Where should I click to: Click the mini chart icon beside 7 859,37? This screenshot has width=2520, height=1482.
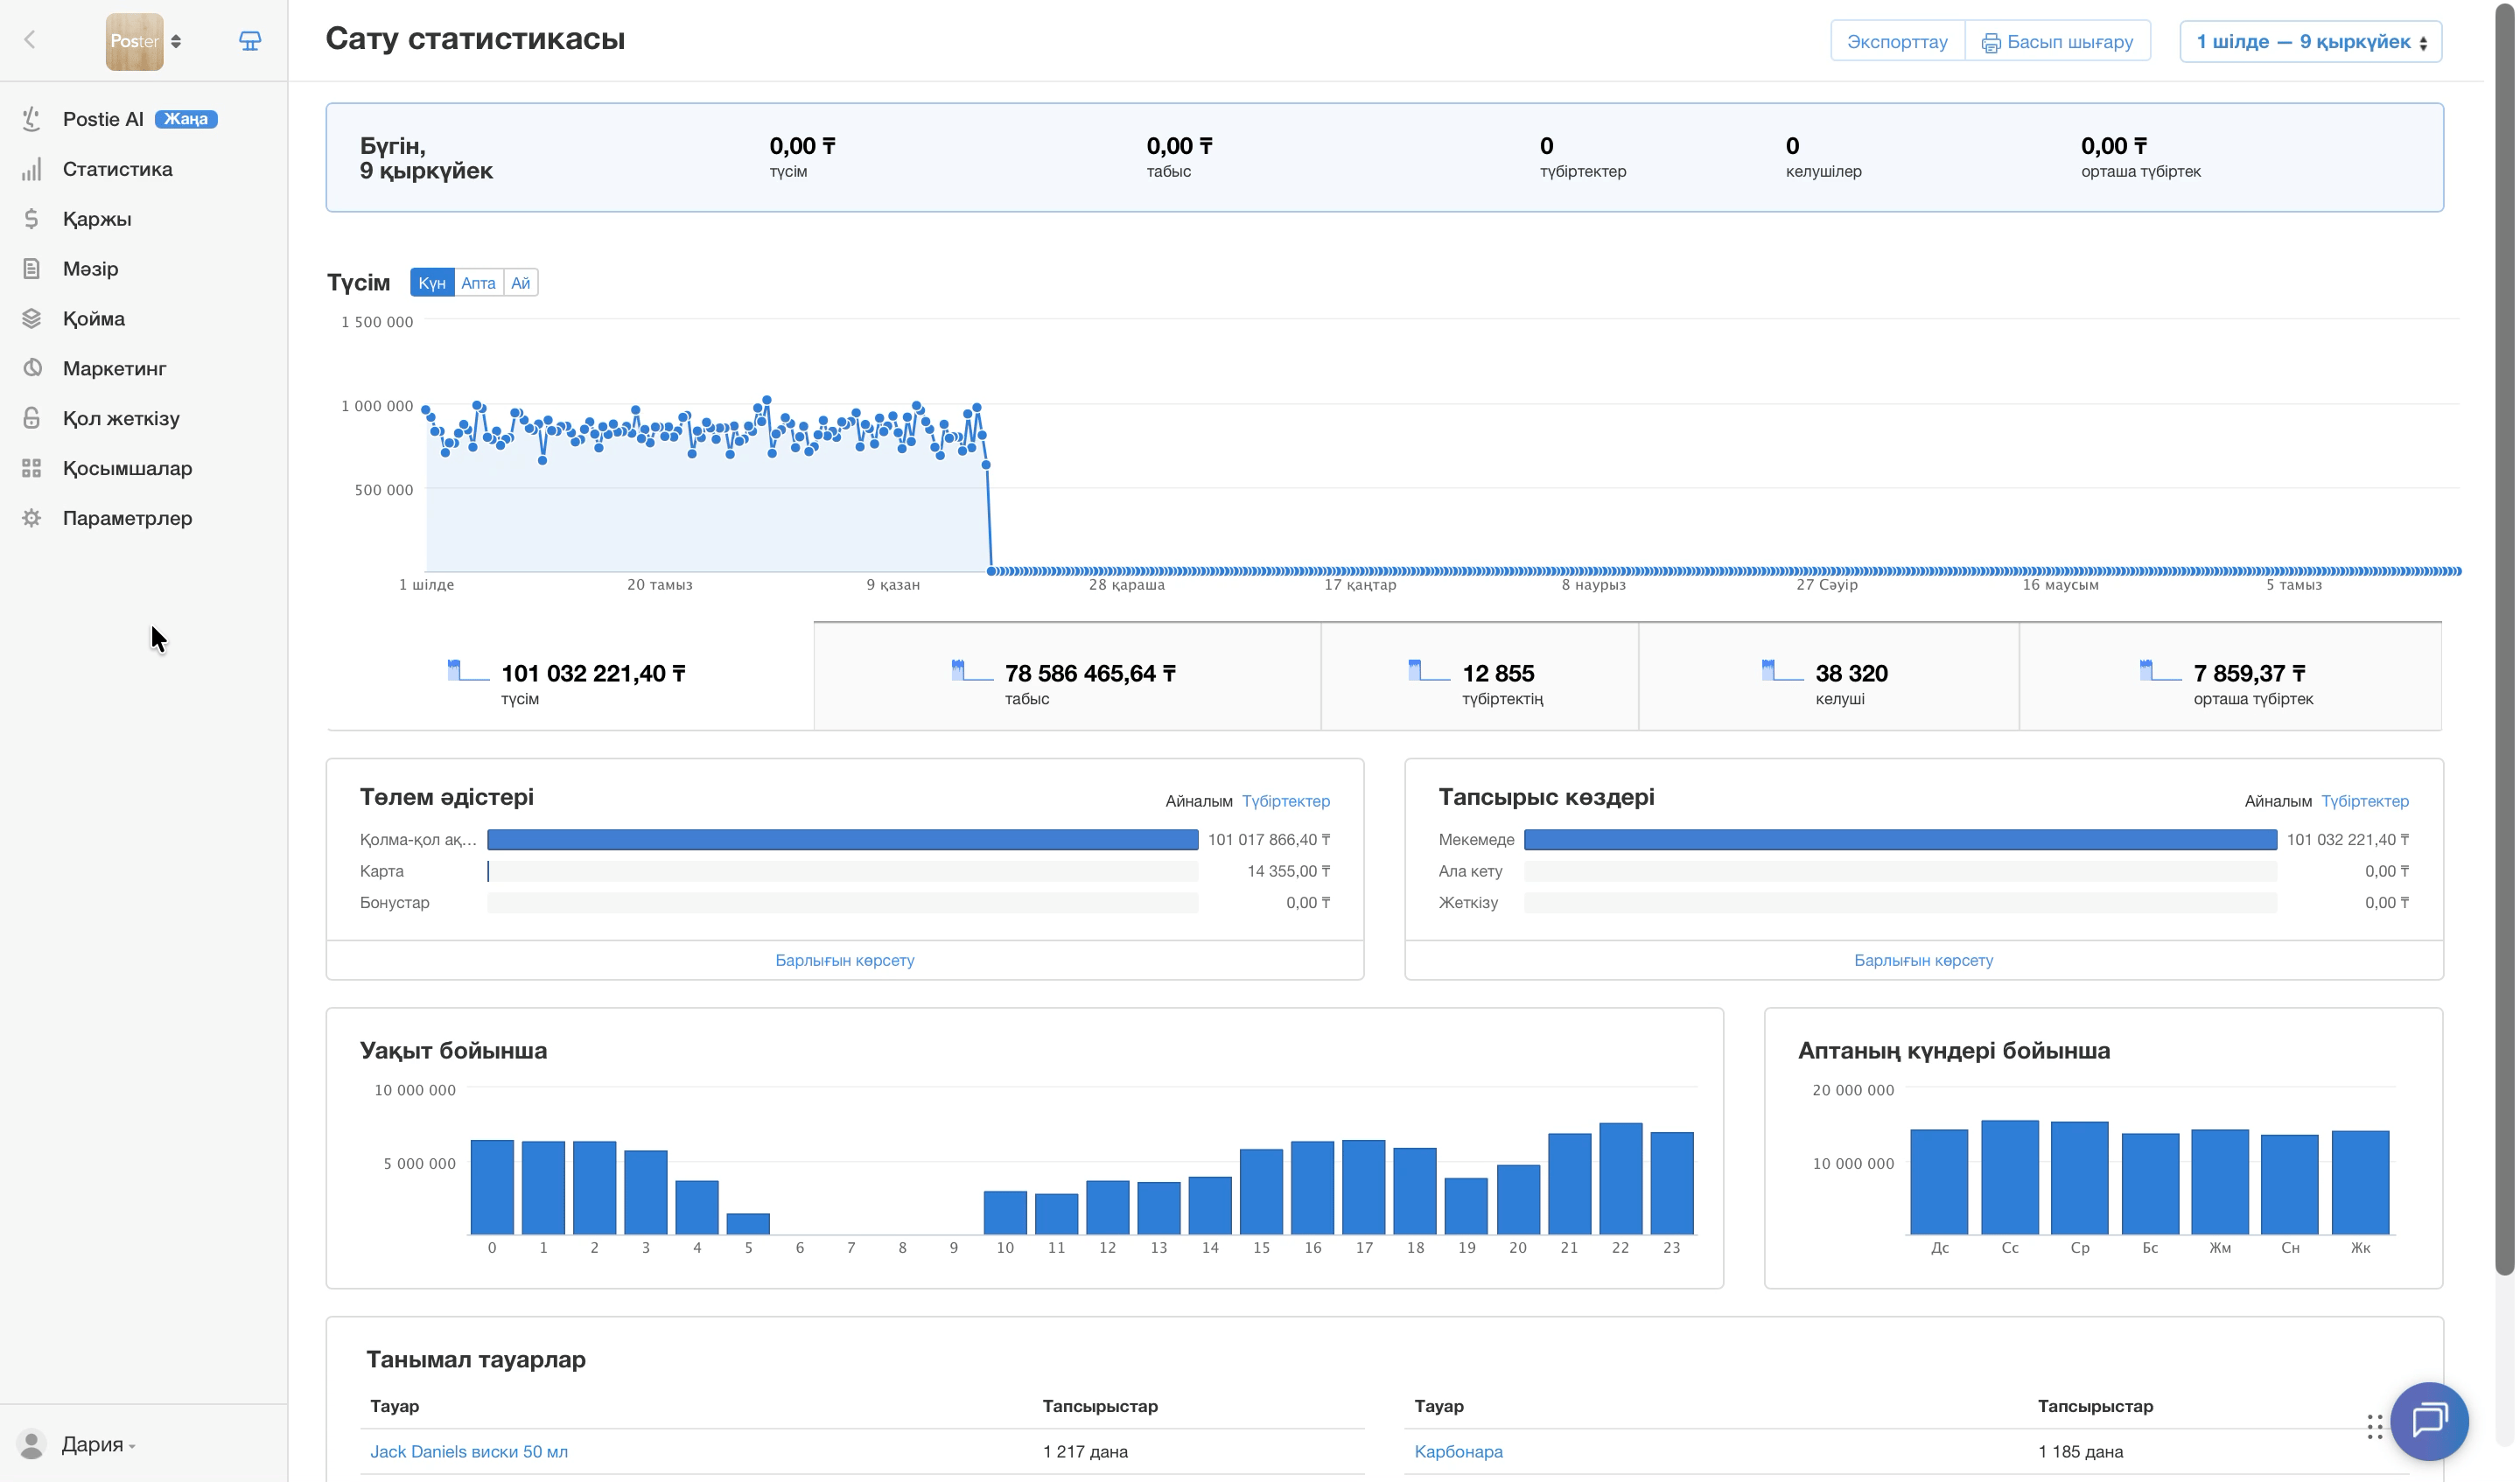pos(2160,670)
